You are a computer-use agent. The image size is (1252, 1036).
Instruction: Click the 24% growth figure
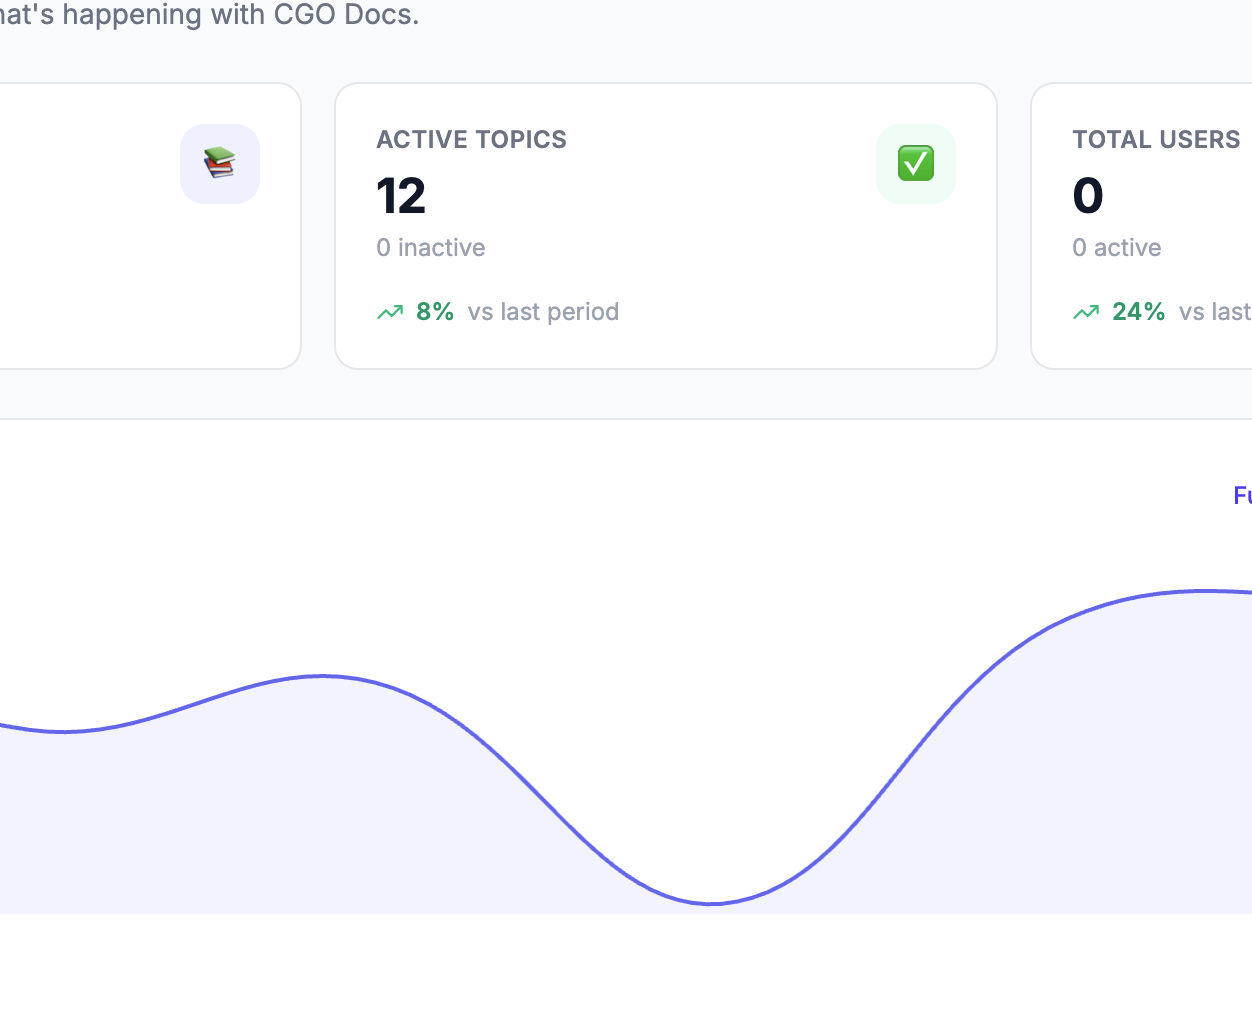[1138, 312]
